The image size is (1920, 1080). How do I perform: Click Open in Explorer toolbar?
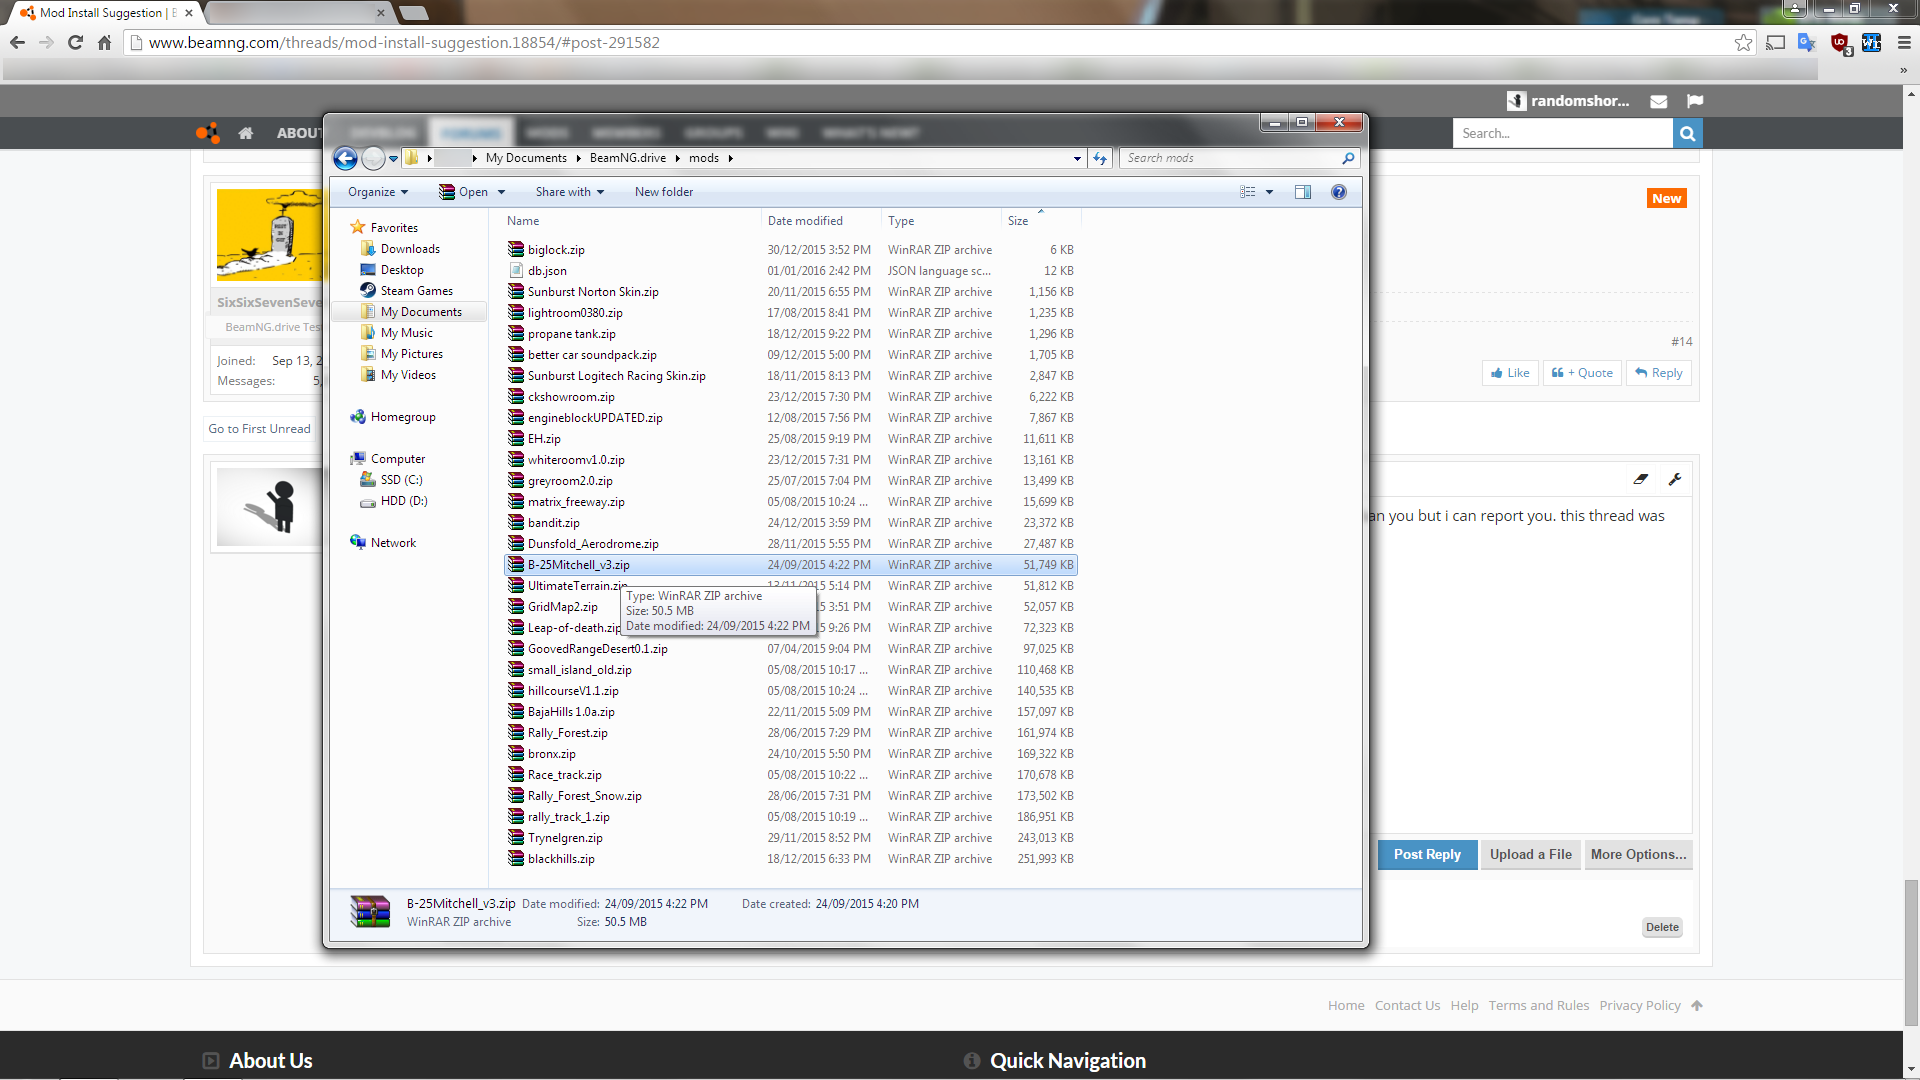[464, 192]
